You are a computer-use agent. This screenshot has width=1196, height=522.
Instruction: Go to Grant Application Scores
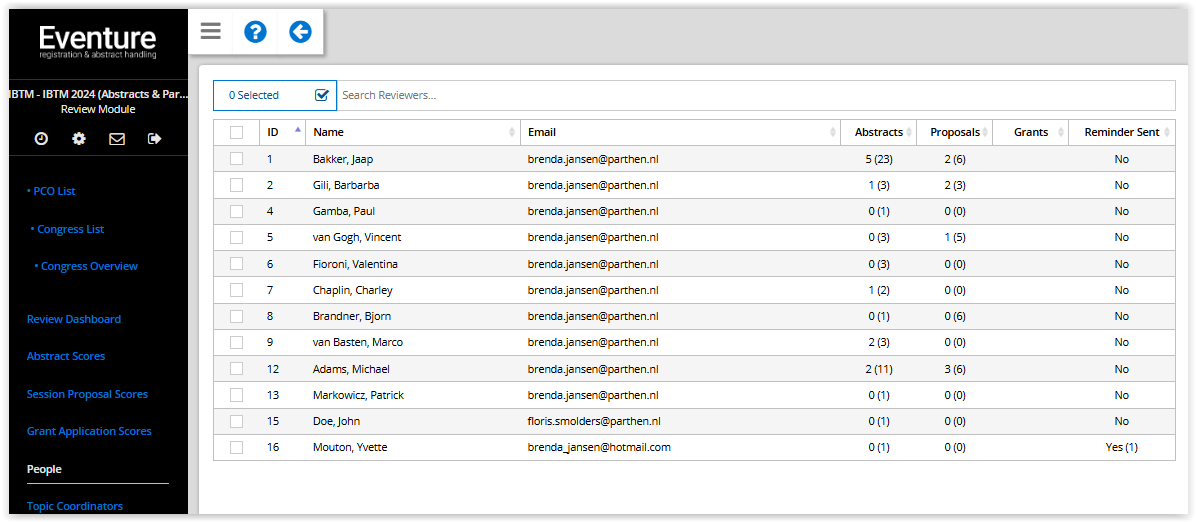click(x=89, y=431)
